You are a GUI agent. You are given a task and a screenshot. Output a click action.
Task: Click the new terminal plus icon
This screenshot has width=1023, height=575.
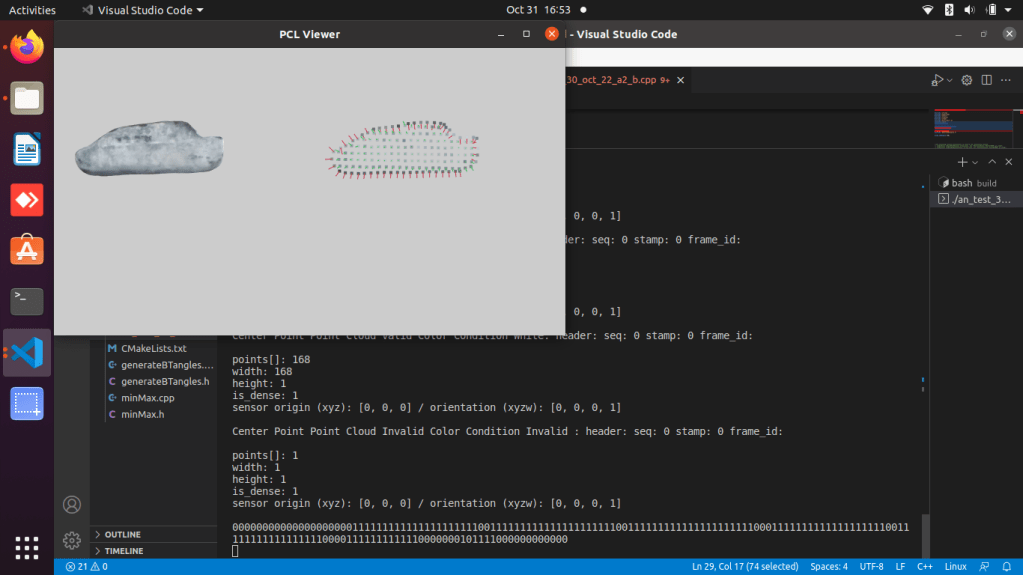[961, 161]
